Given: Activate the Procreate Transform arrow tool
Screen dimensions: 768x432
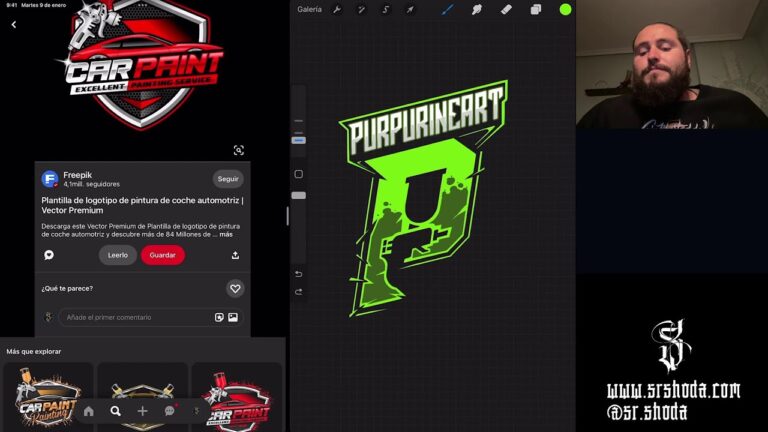Looking at the screenshot, I should [410, 9].
